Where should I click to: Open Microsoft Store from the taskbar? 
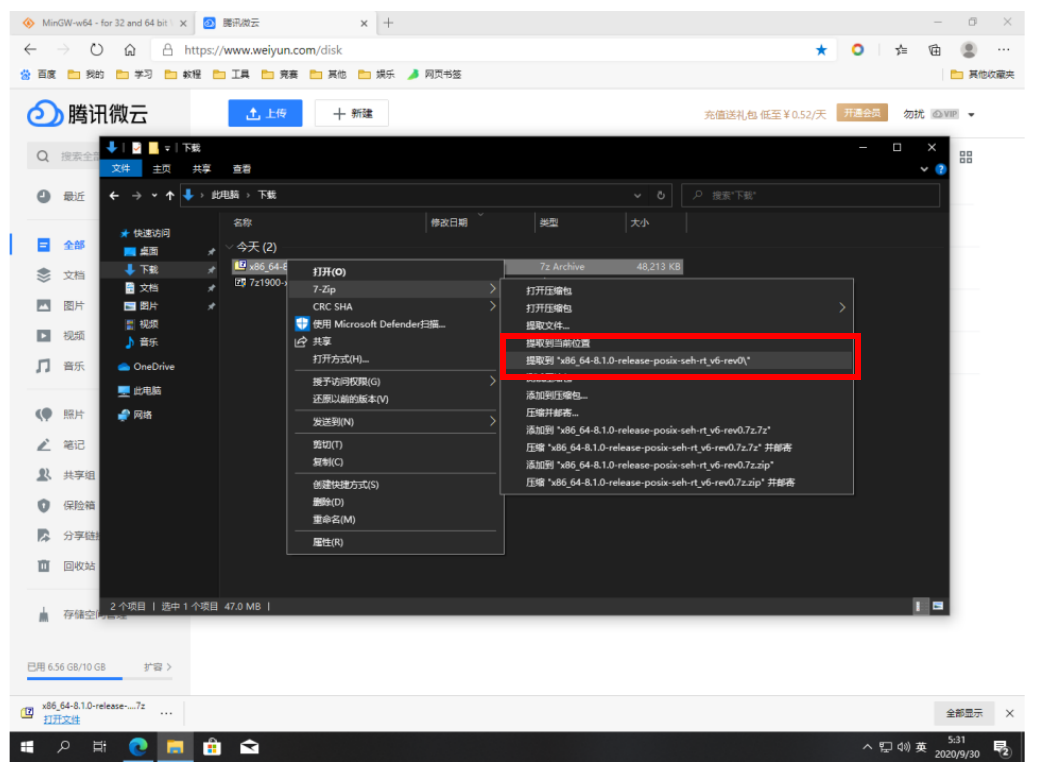[x=212, y=747]
